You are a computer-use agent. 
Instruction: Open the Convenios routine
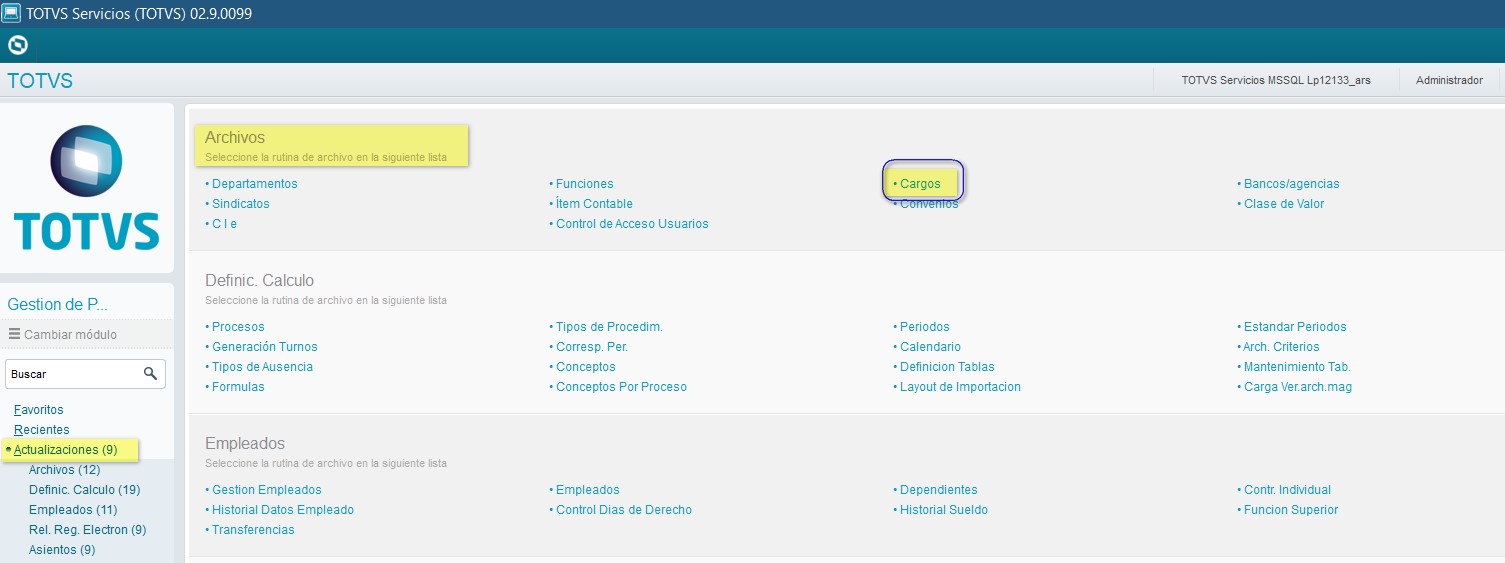tap(929, 204)
